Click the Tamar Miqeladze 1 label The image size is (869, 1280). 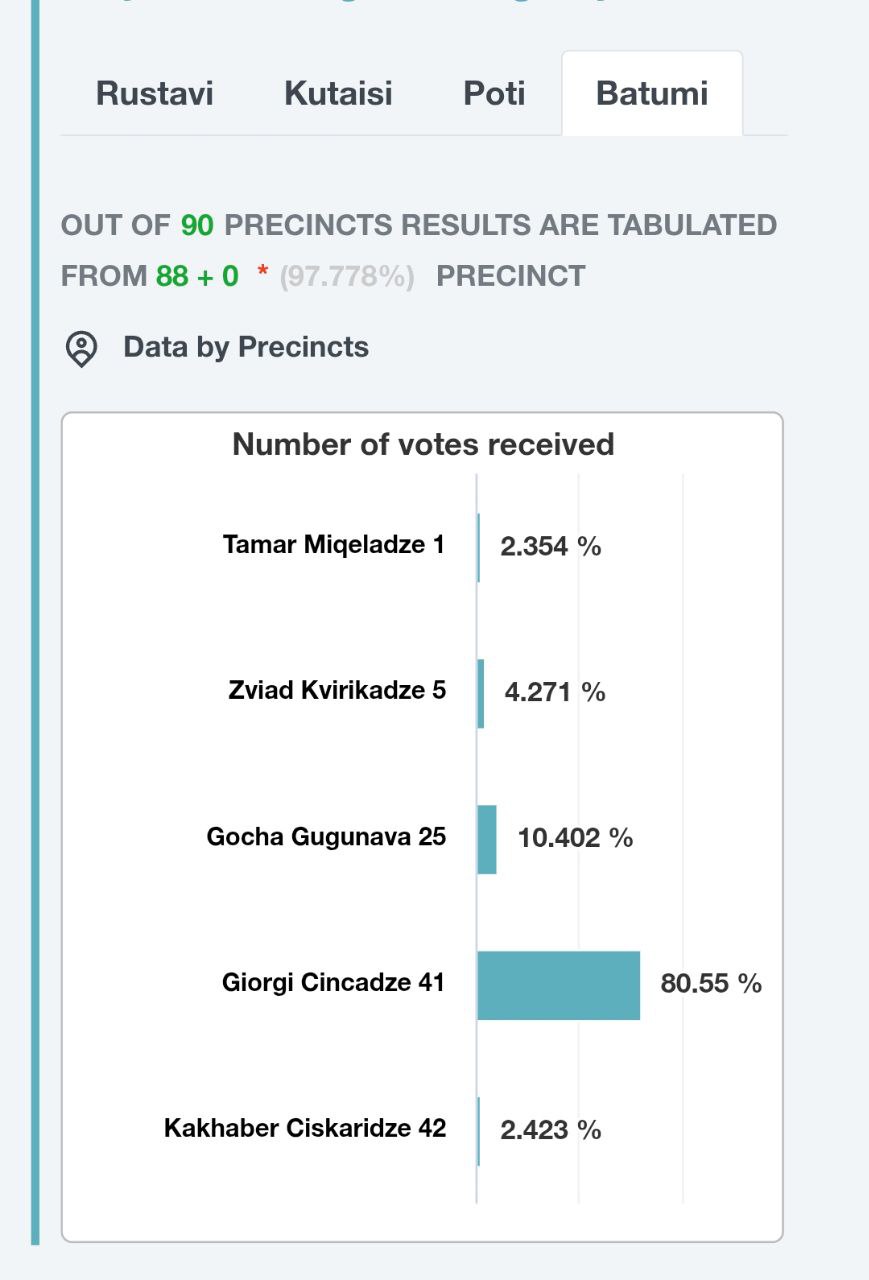click(333, 545)
